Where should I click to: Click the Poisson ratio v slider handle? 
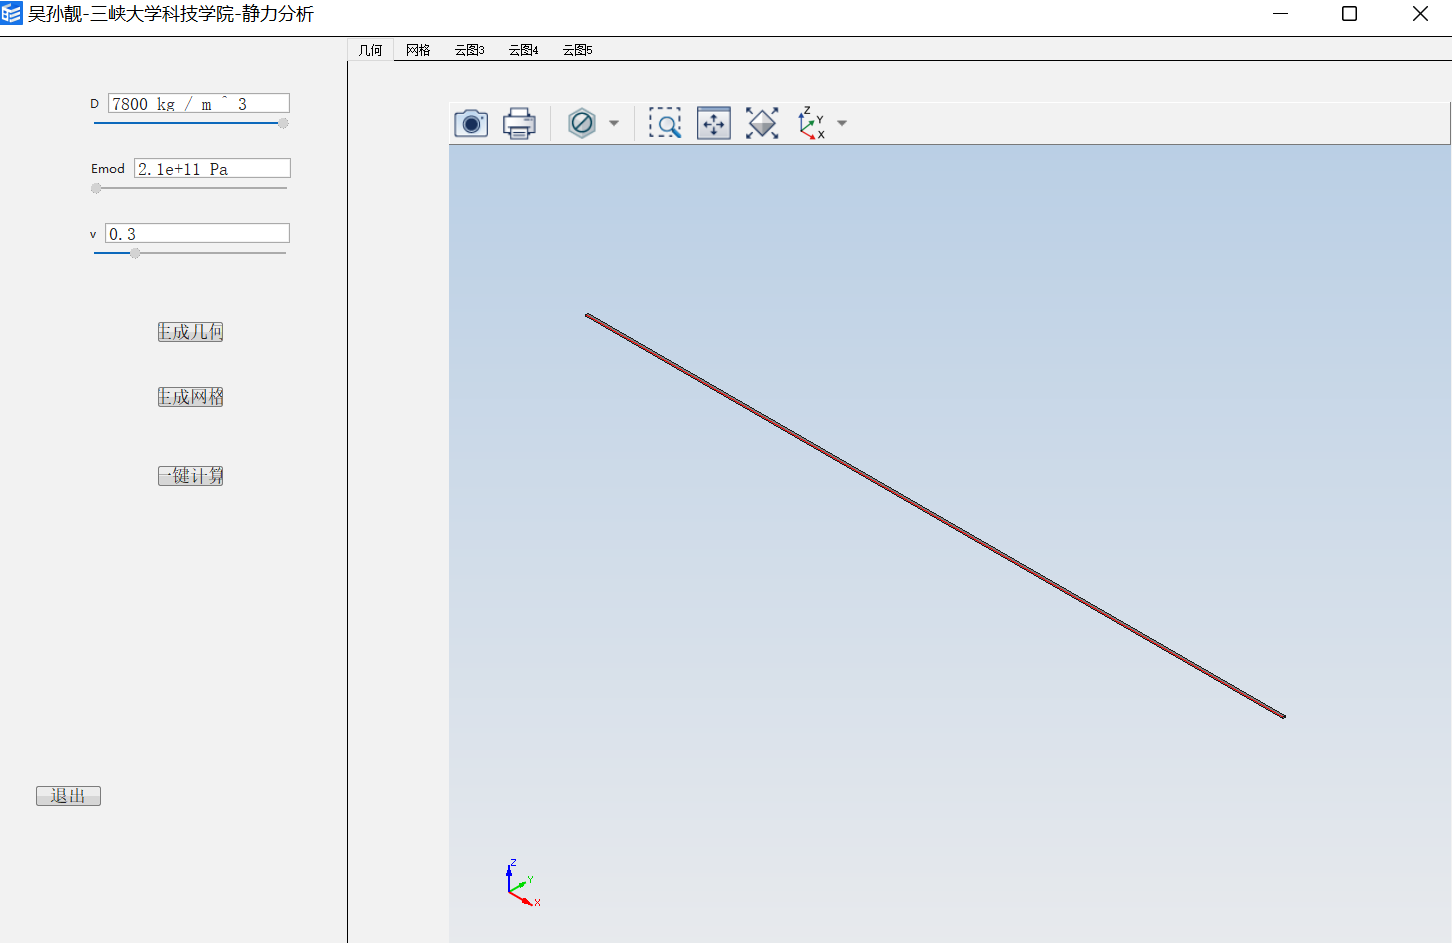click(135, 253)
